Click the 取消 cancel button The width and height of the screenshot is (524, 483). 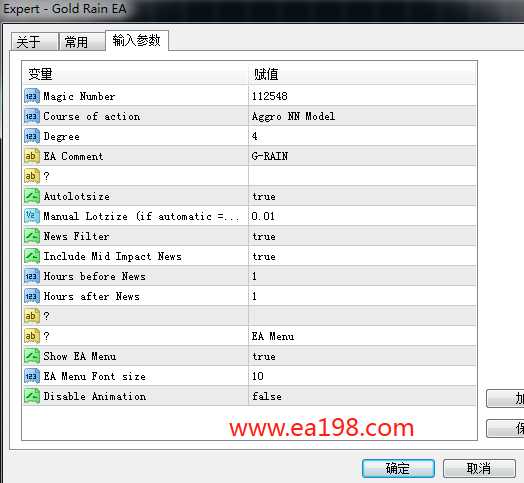pyautogui.click(x=479, y=468)
